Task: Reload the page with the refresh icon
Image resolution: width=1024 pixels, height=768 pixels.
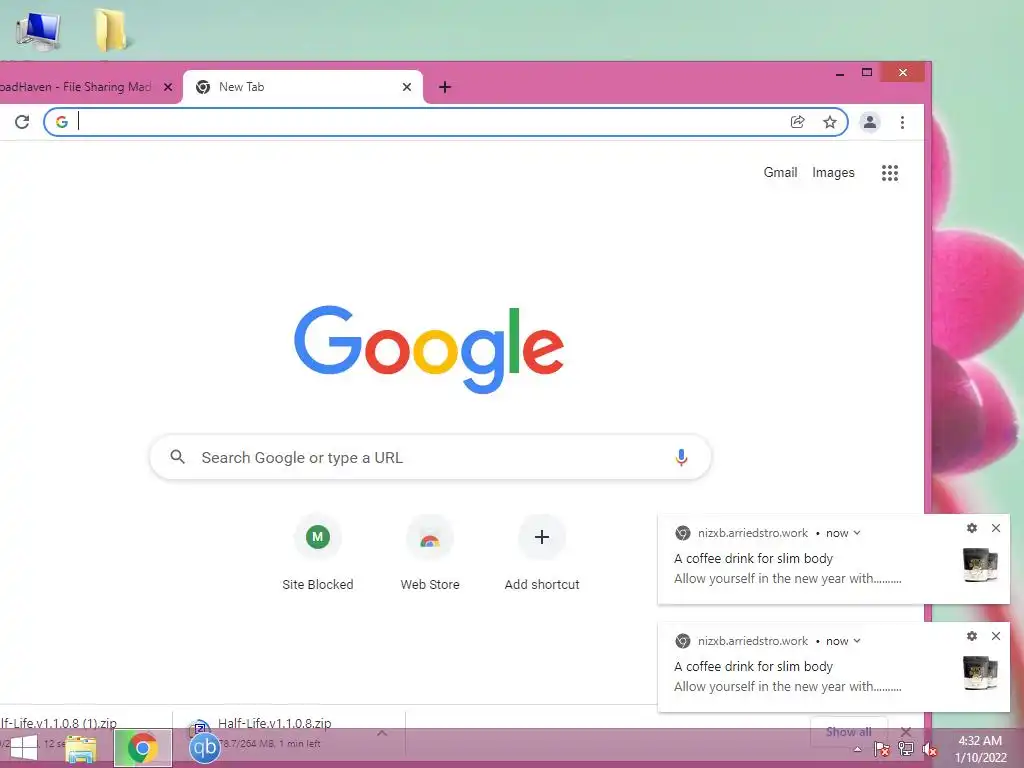Action: tap(22, 122)
